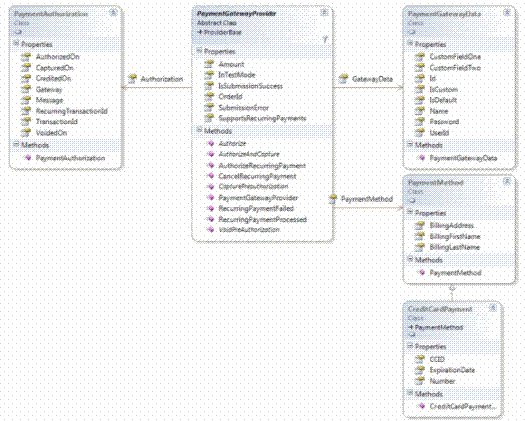Select the BillingFirstName property text
525x421 pixels.
pos(455,236)
